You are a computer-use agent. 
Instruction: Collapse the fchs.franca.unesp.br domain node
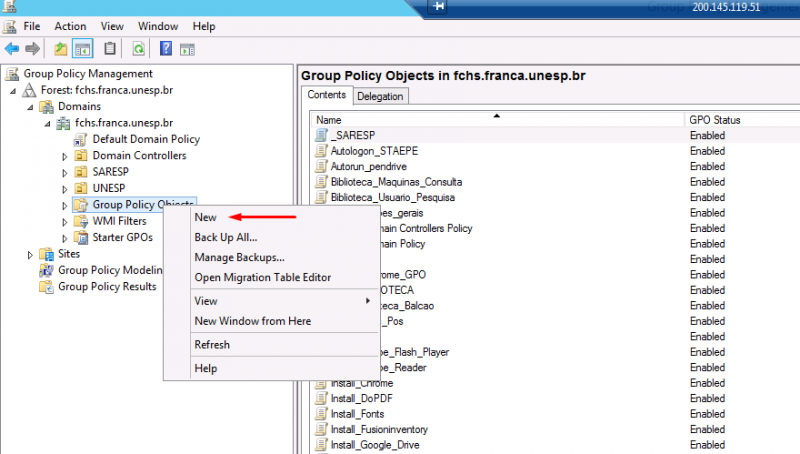[47, 124]
